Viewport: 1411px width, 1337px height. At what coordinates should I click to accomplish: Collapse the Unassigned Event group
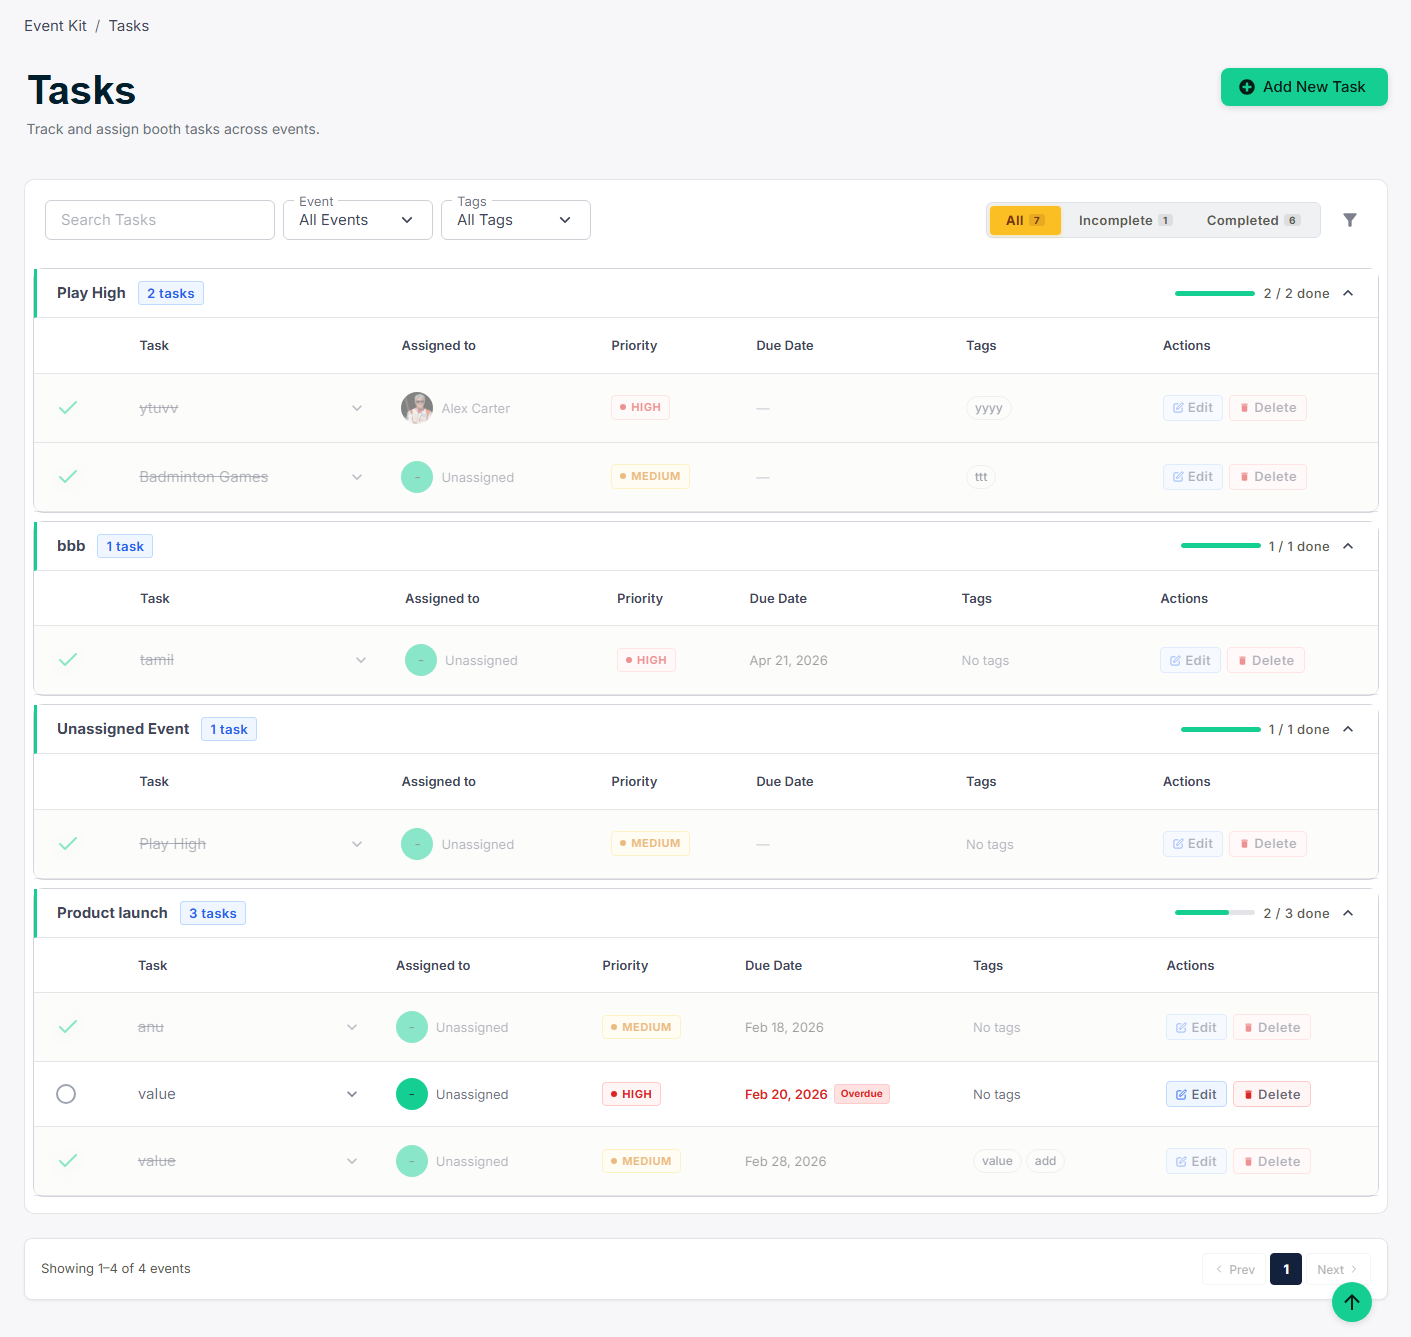(1348, 729)
